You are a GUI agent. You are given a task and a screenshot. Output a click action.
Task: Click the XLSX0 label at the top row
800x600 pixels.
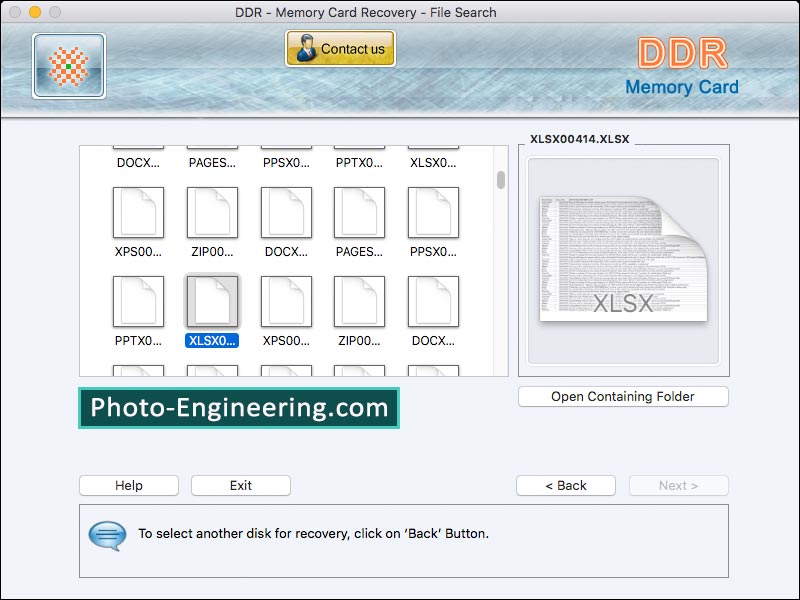(433, 162)
